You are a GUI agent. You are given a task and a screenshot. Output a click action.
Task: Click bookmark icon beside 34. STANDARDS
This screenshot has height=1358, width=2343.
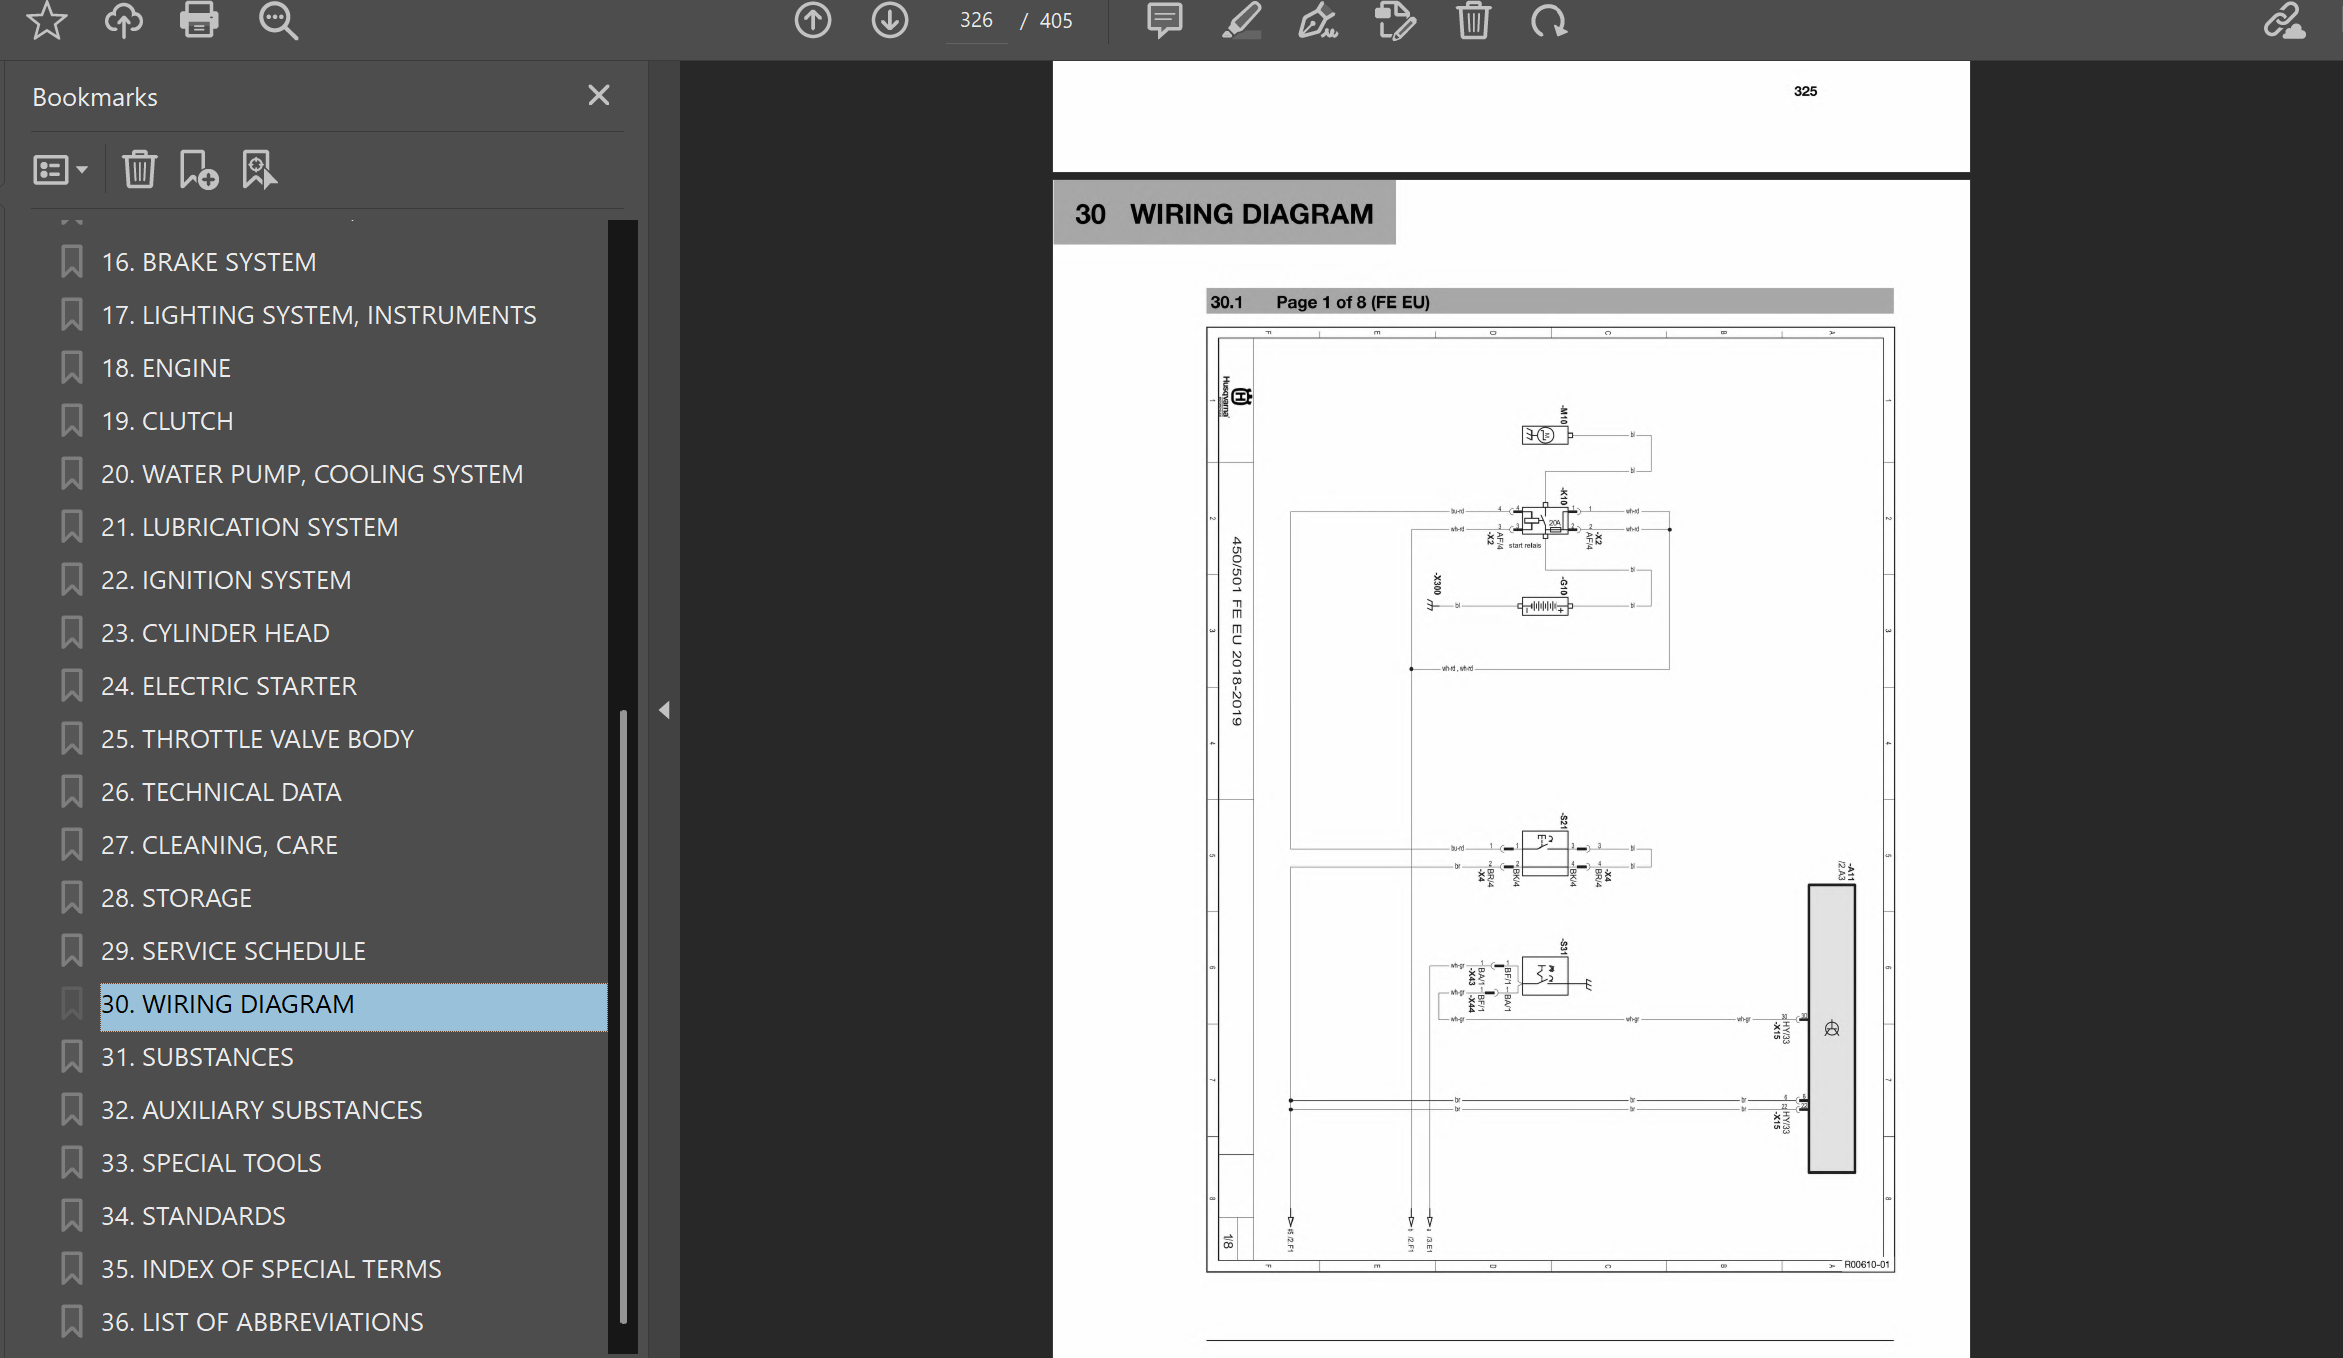[x=71, y=1216]
